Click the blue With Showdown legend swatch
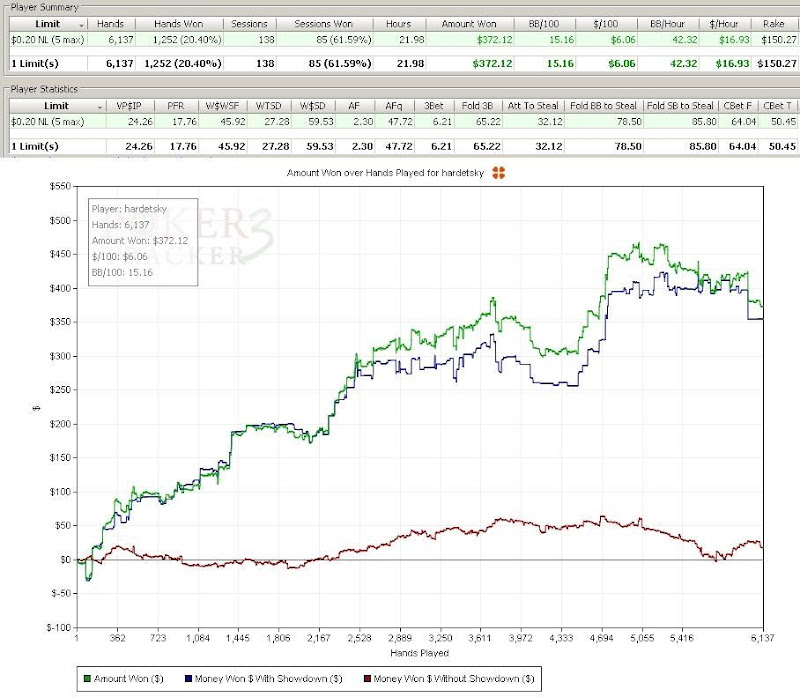 click(x=188, y=679)
